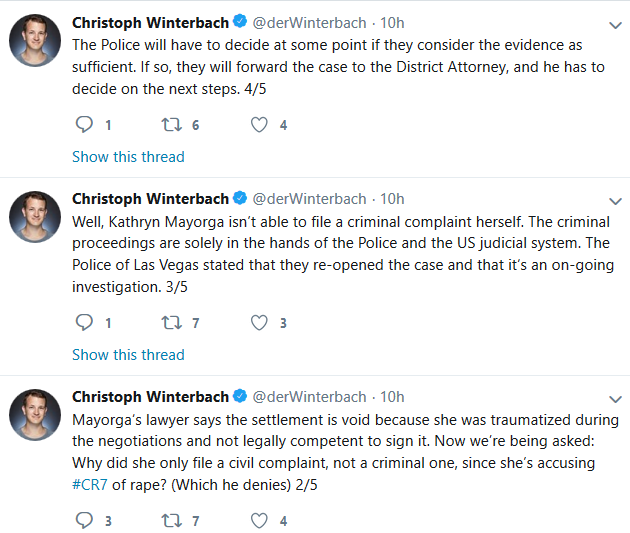630x533 pixels.
Task: Open the profile photo on the 4/5 tweet
Action: tap(35, 41)
